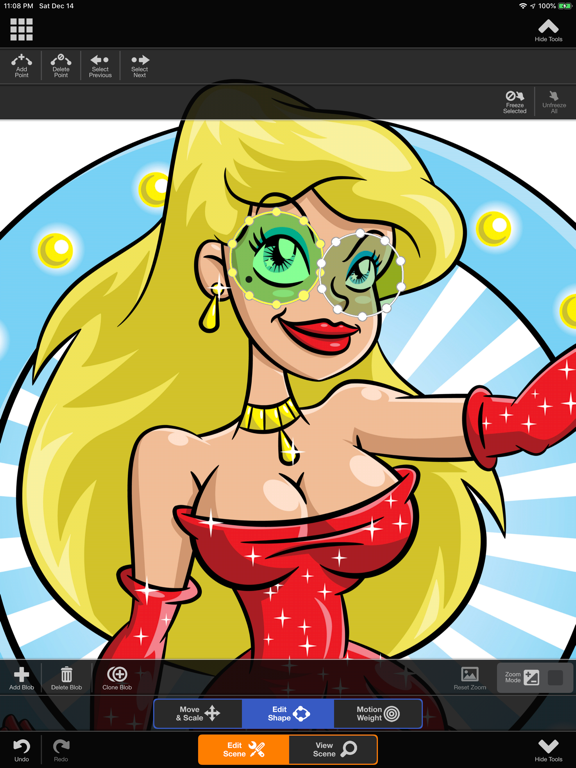576x768 pixels.
Task: Click Select Next point arrow
Action: 140,66
